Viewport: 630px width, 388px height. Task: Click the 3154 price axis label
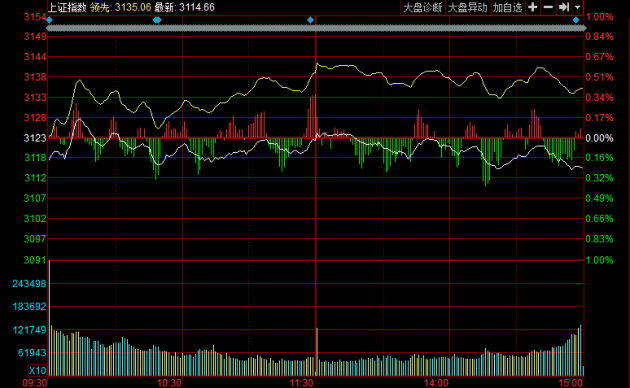point(35,17)
